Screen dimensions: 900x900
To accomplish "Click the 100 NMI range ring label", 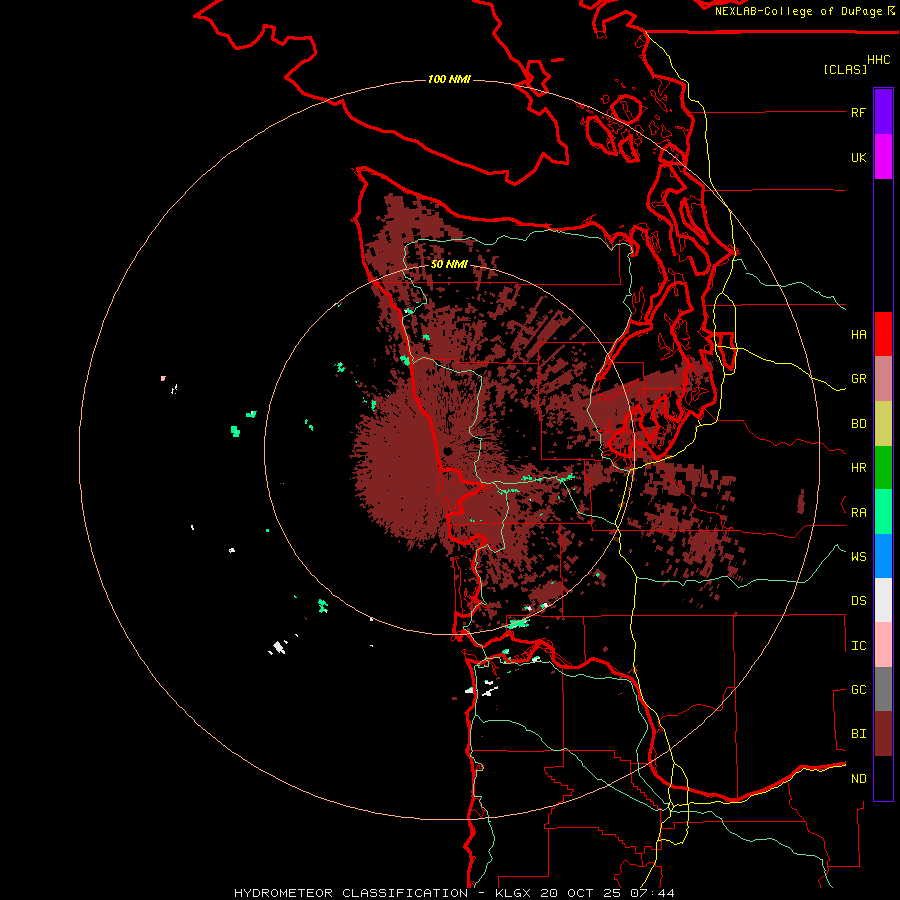I will click(449, 79).
